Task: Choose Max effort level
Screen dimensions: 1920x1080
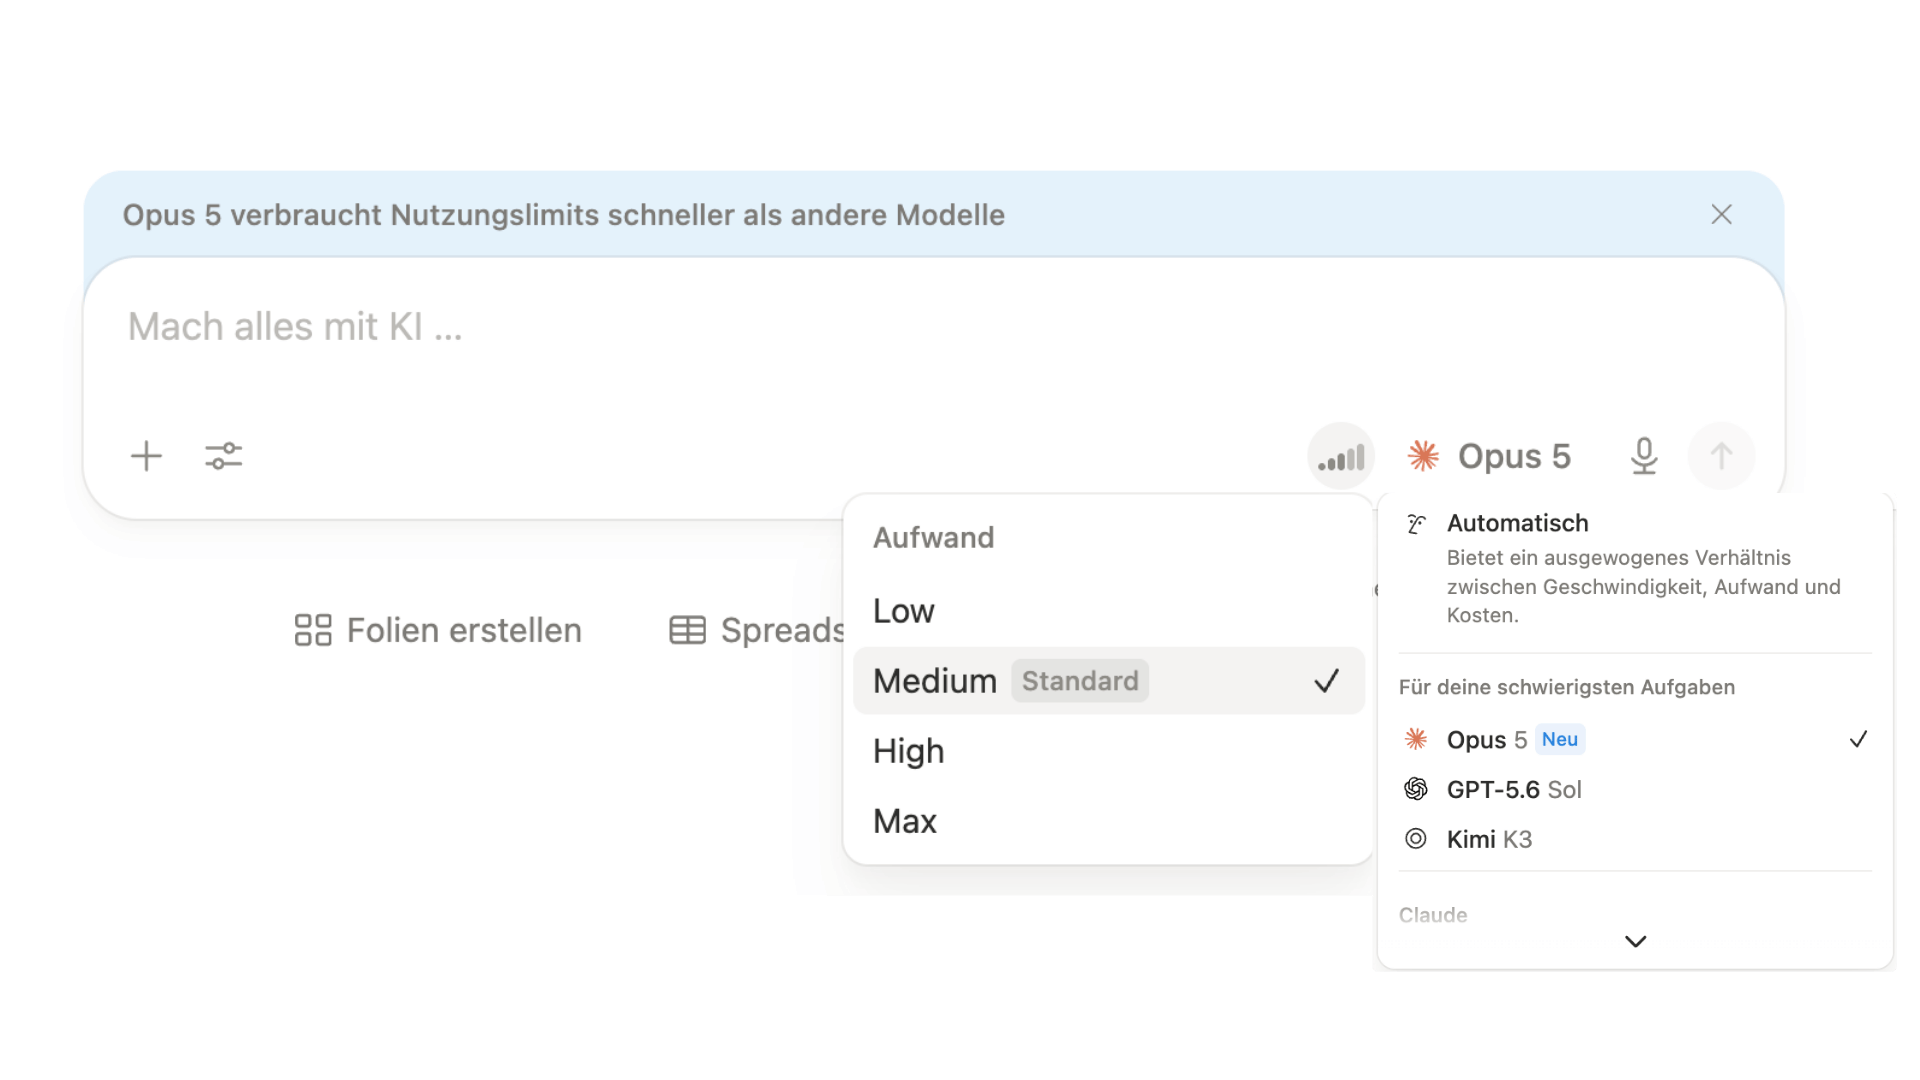Action: click(x=1108, y=821)
